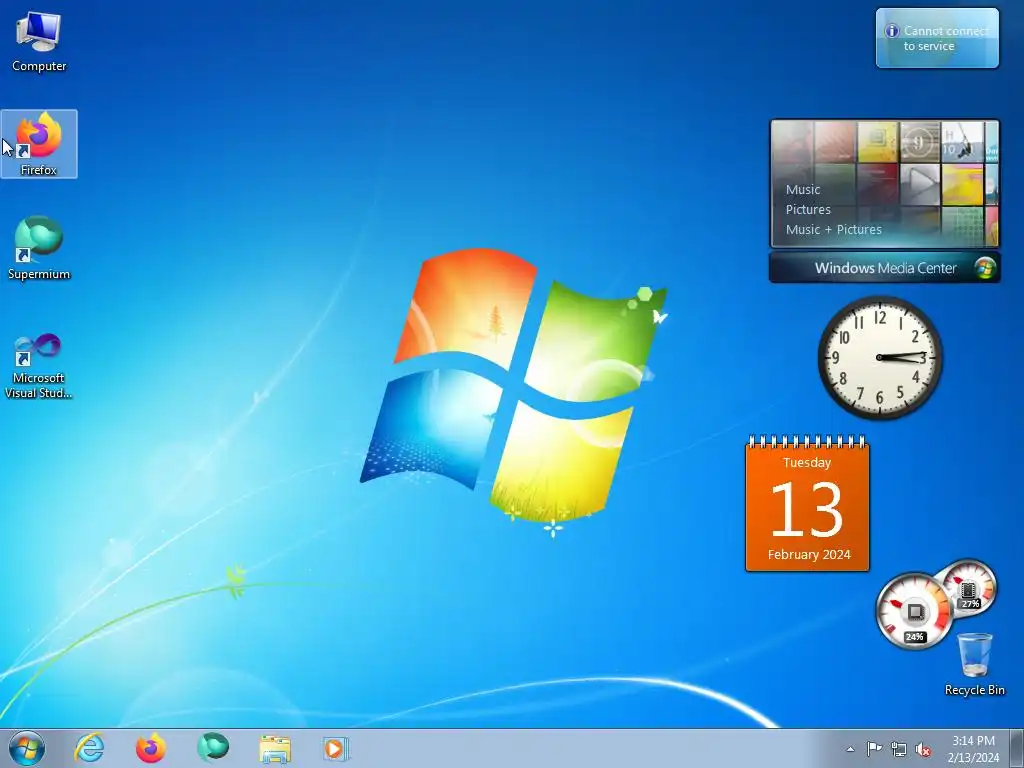Launch Supermium from the taskbar

pos(213,748)
